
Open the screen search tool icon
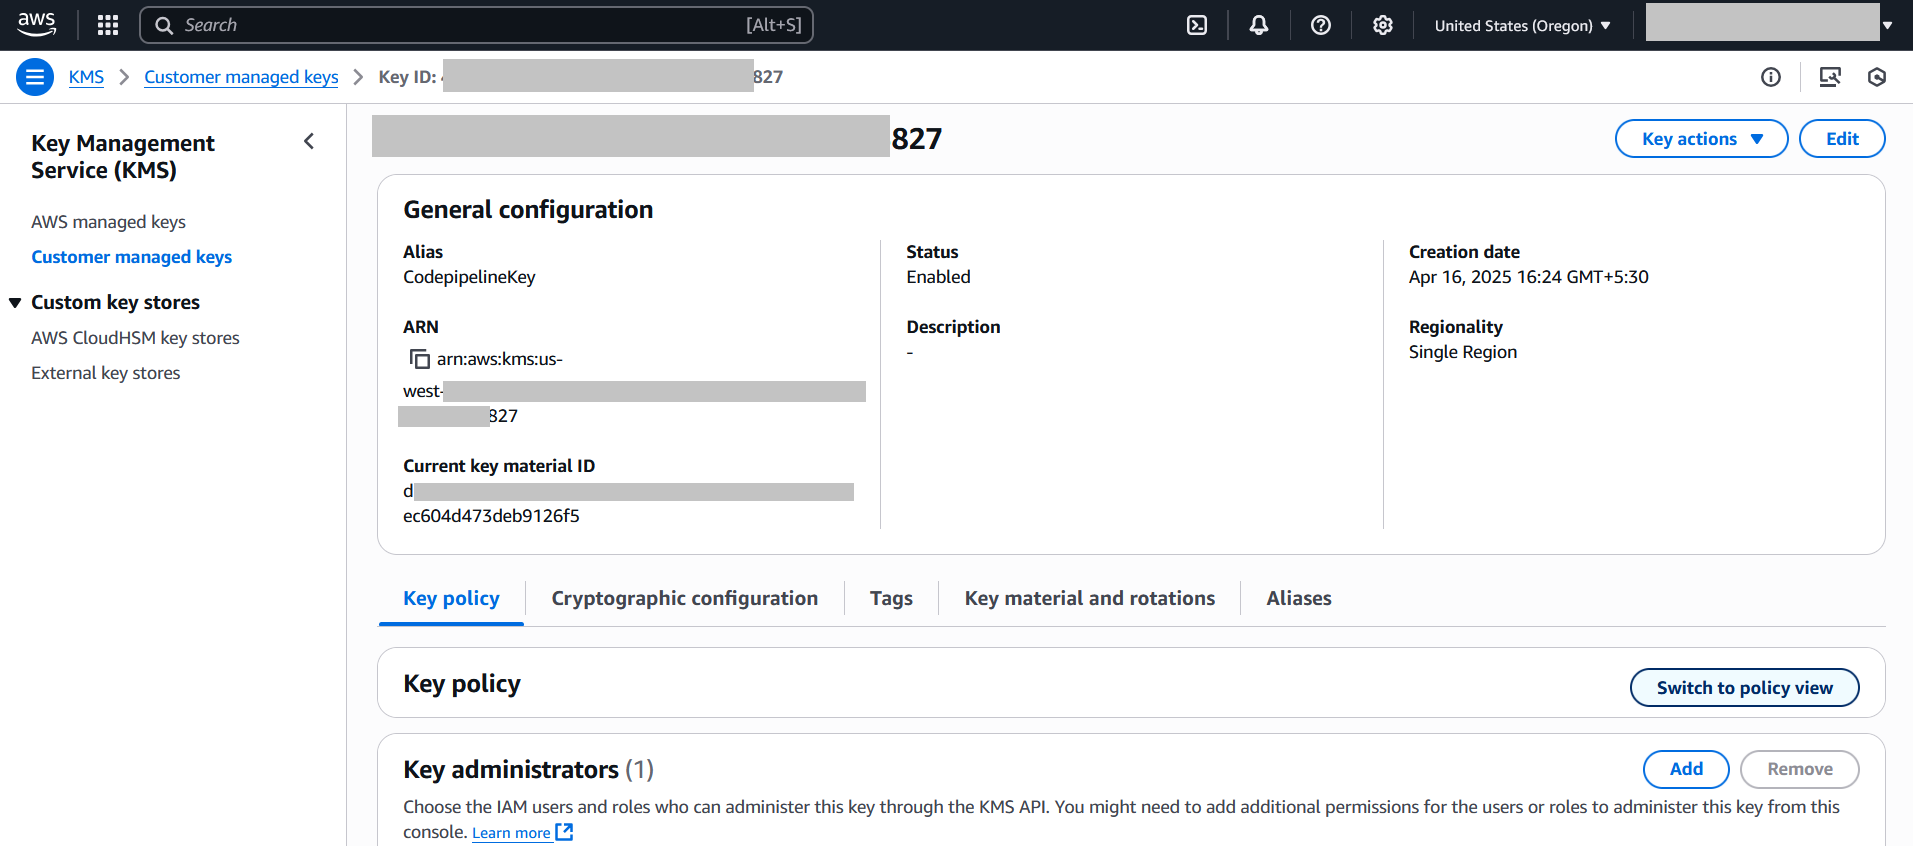[1830, 77]
